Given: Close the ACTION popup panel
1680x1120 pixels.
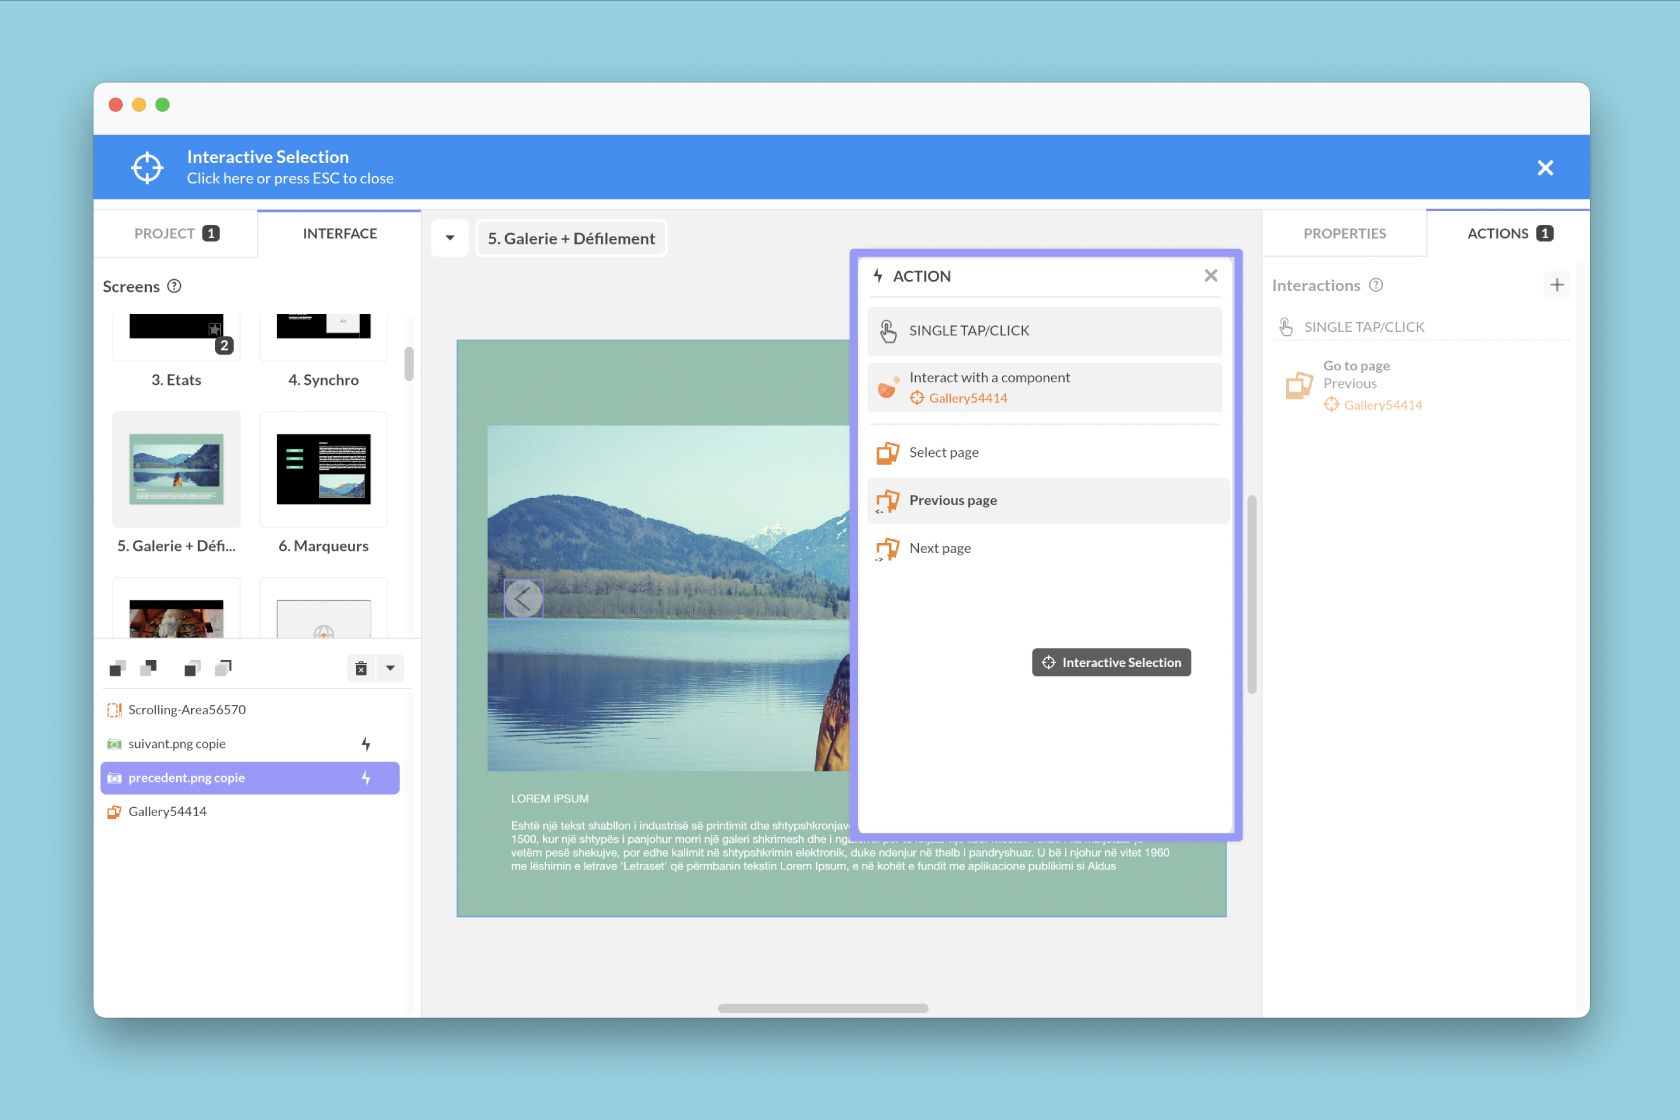Looking at the screenshot, I should (1210, 276).
